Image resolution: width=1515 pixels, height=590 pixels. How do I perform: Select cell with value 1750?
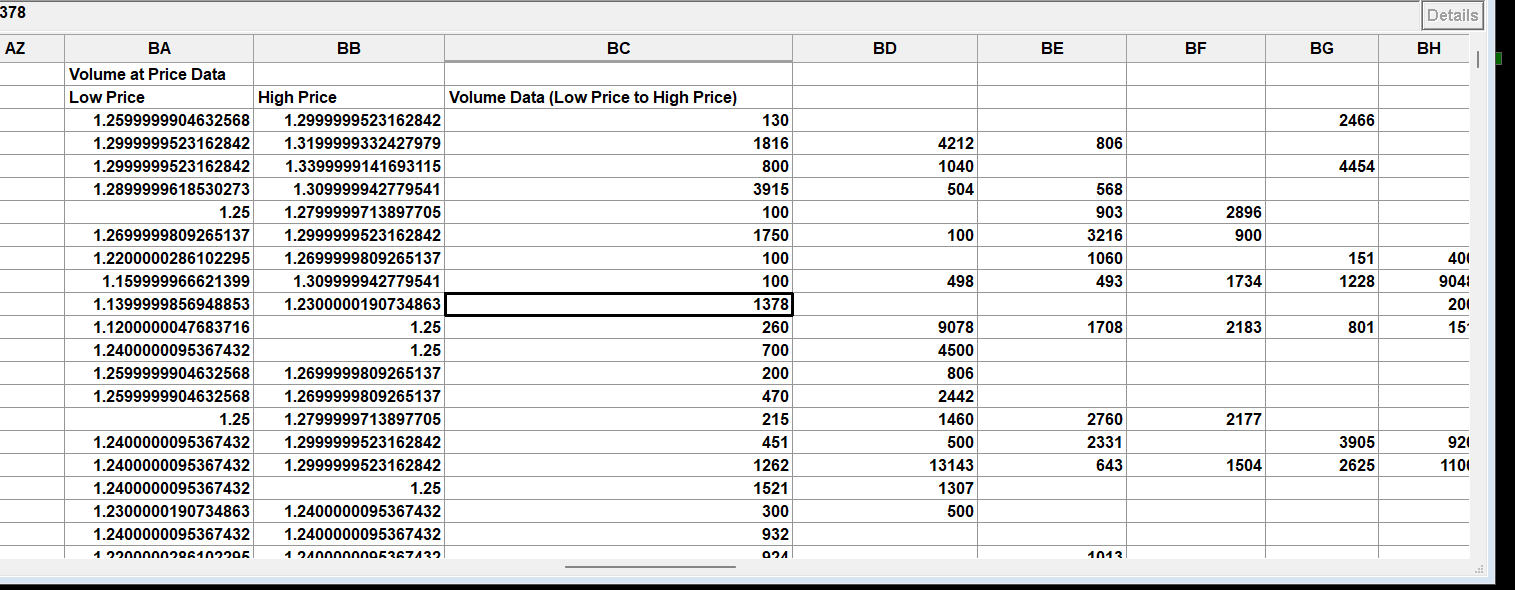[618, 235]
